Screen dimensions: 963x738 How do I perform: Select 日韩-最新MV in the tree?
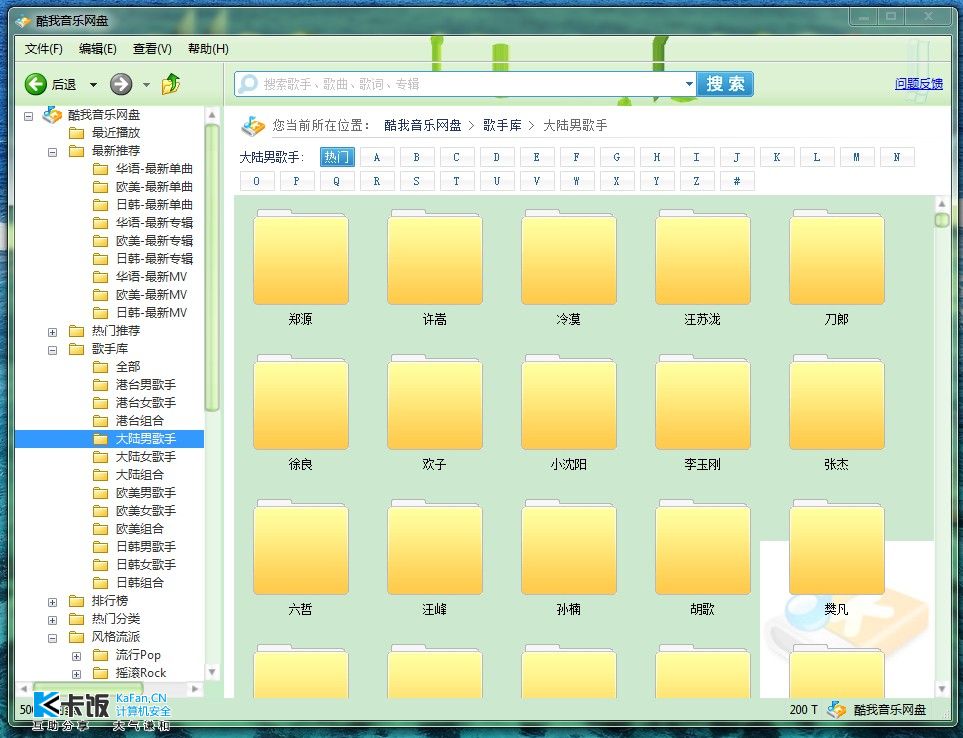tap(151, 313)
